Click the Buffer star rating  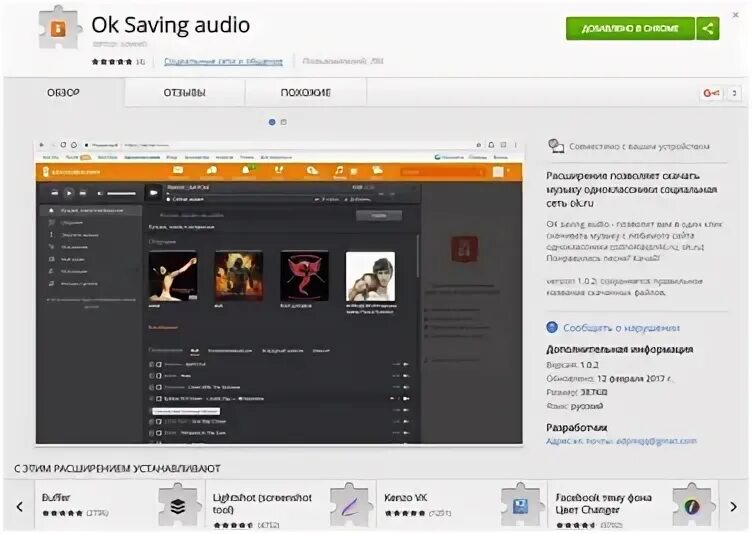tap(62, 513)
